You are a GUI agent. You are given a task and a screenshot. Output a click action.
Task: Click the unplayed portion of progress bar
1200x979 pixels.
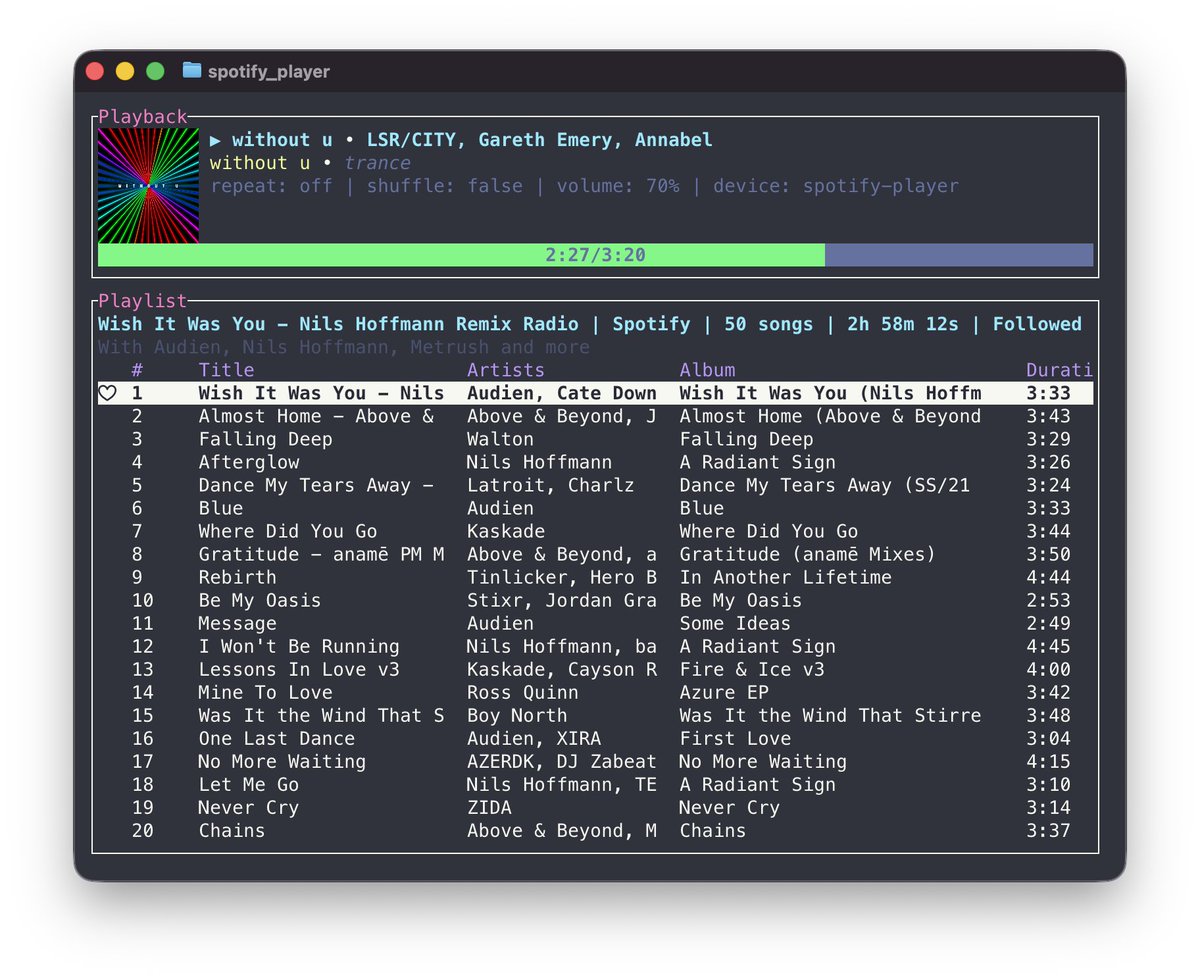959,255
